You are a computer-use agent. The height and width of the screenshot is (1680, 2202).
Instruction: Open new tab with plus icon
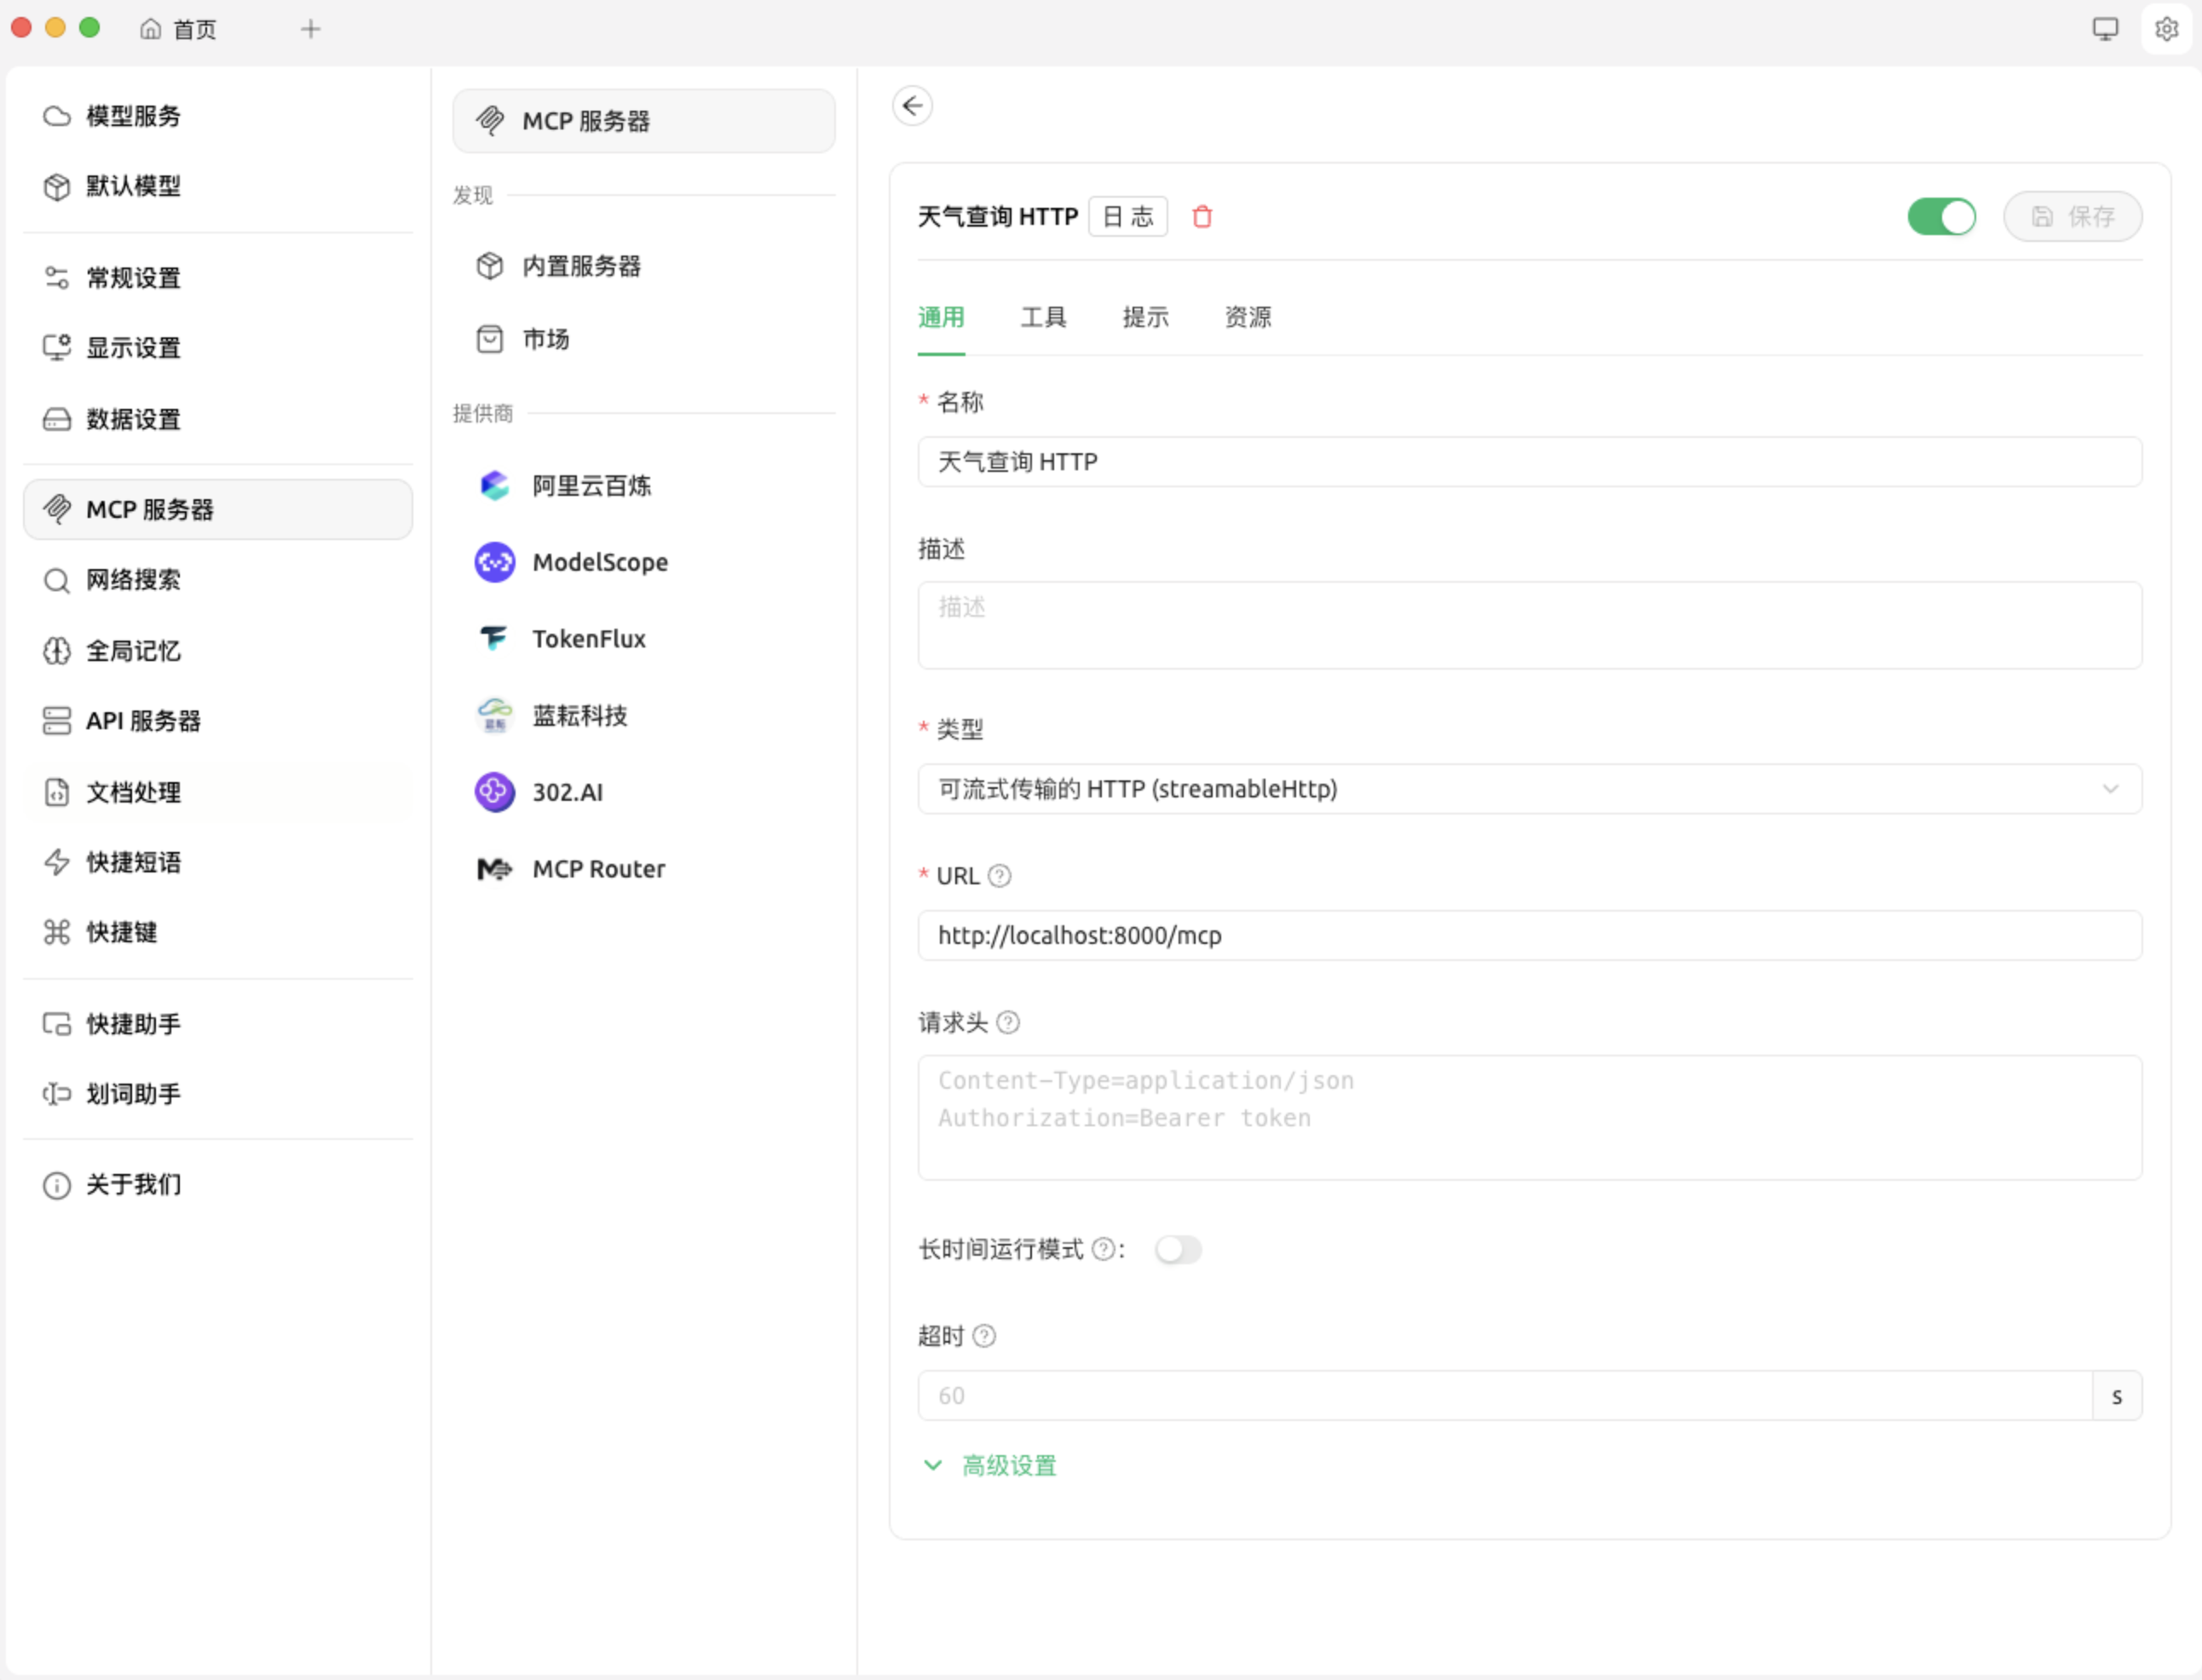pyautogui.click(x=311, y=29)
